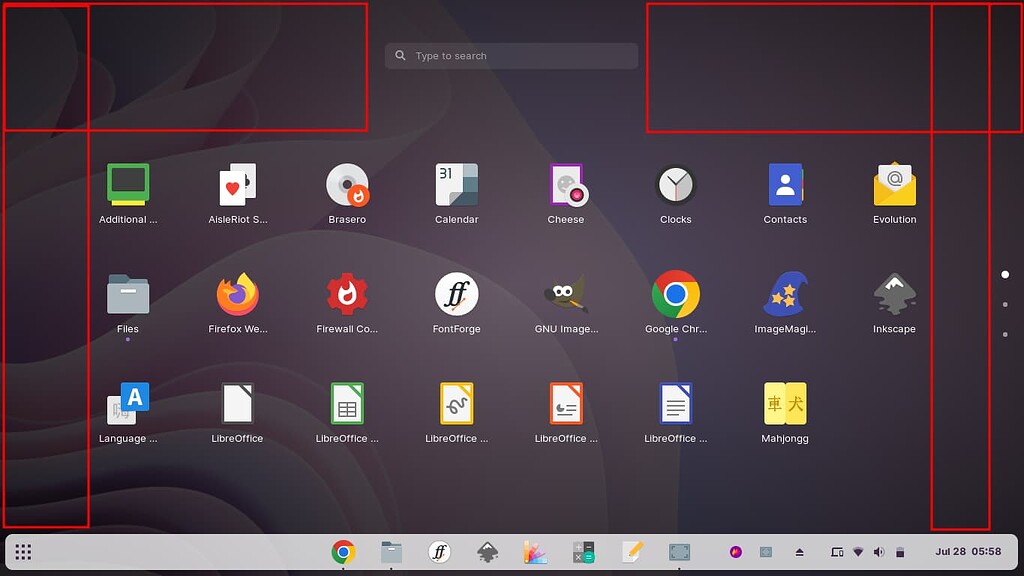
Task: Open Additional Drivers app in the grid
Action: coord(128,185)
